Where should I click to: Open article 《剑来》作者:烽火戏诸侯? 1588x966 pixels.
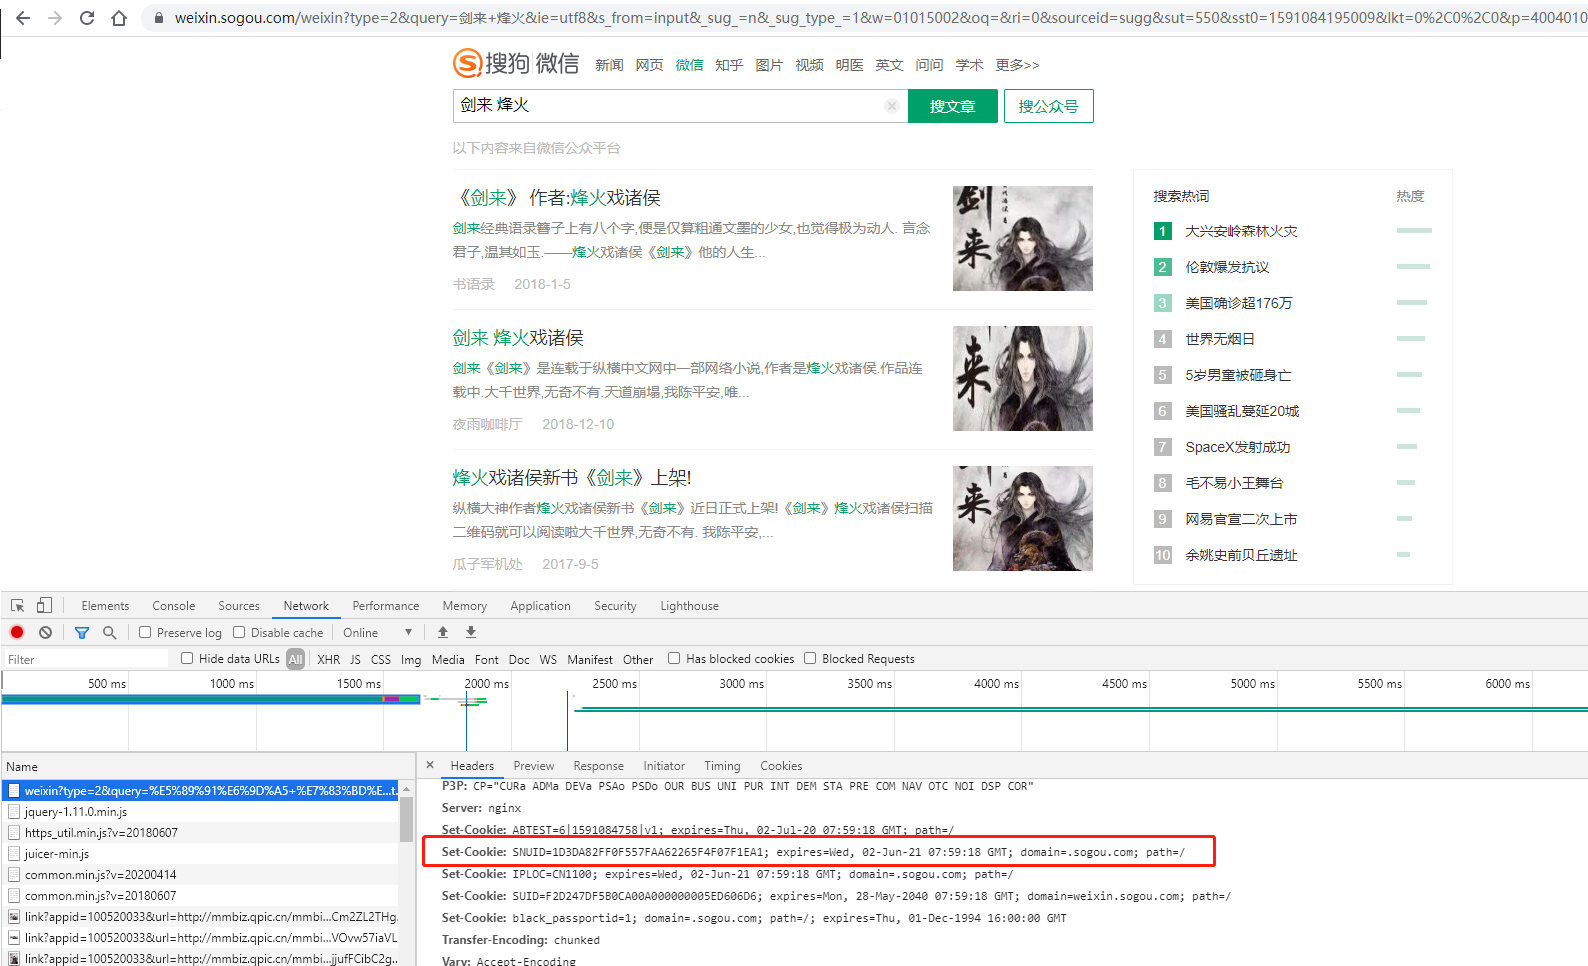pyautogui.click(x=556, y=198)
